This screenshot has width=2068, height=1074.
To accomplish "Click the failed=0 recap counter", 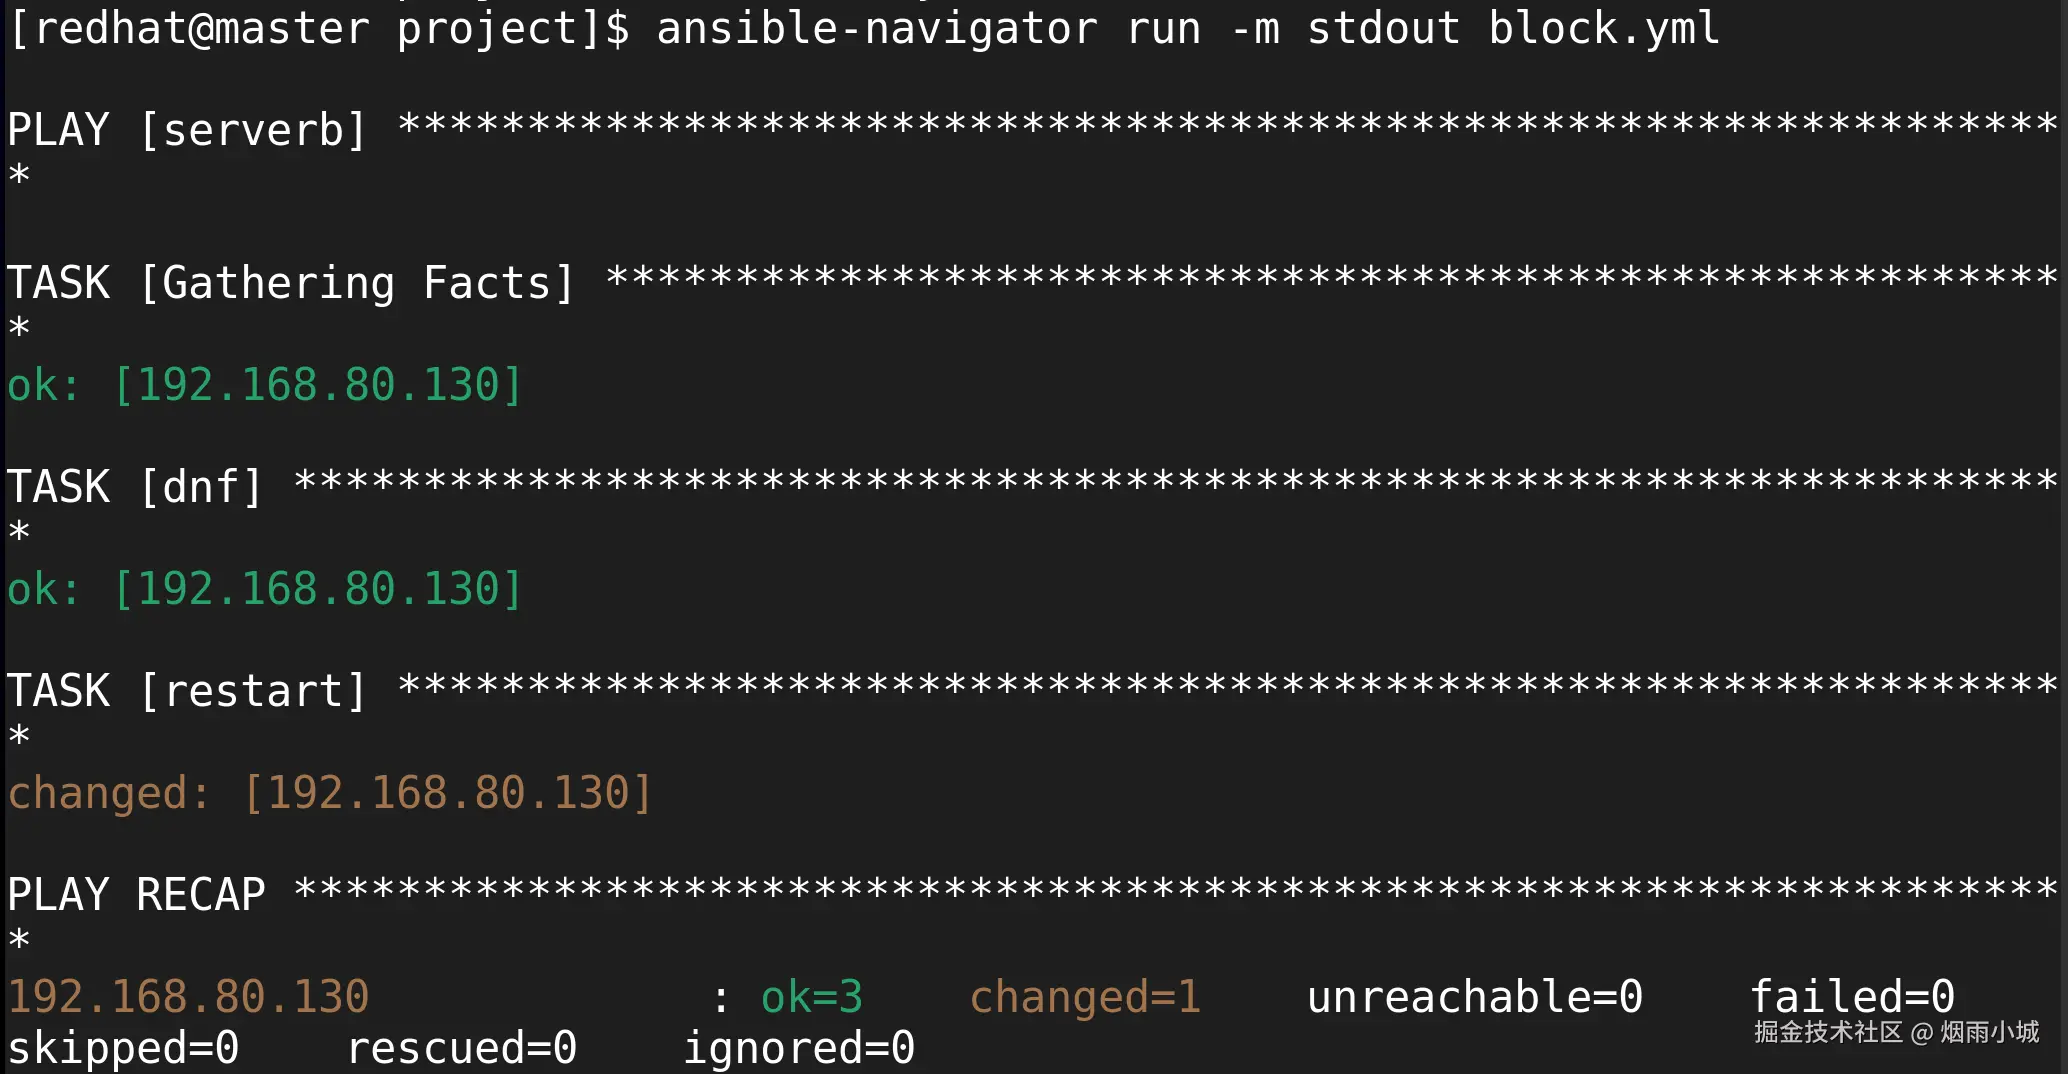I will (x=1852, y=997).
